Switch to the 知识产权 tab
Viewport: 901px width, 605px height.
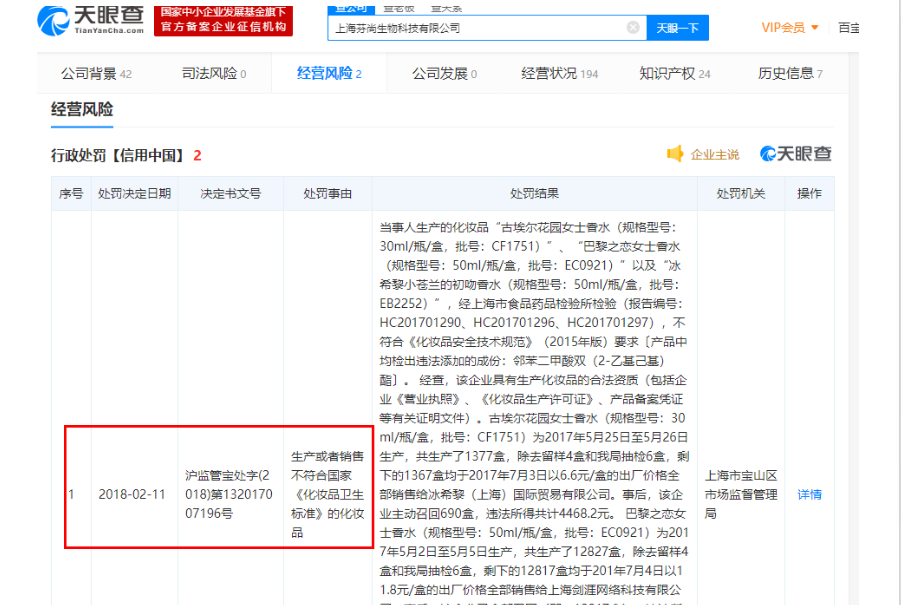pyautogui.click(x=675, y=74)
